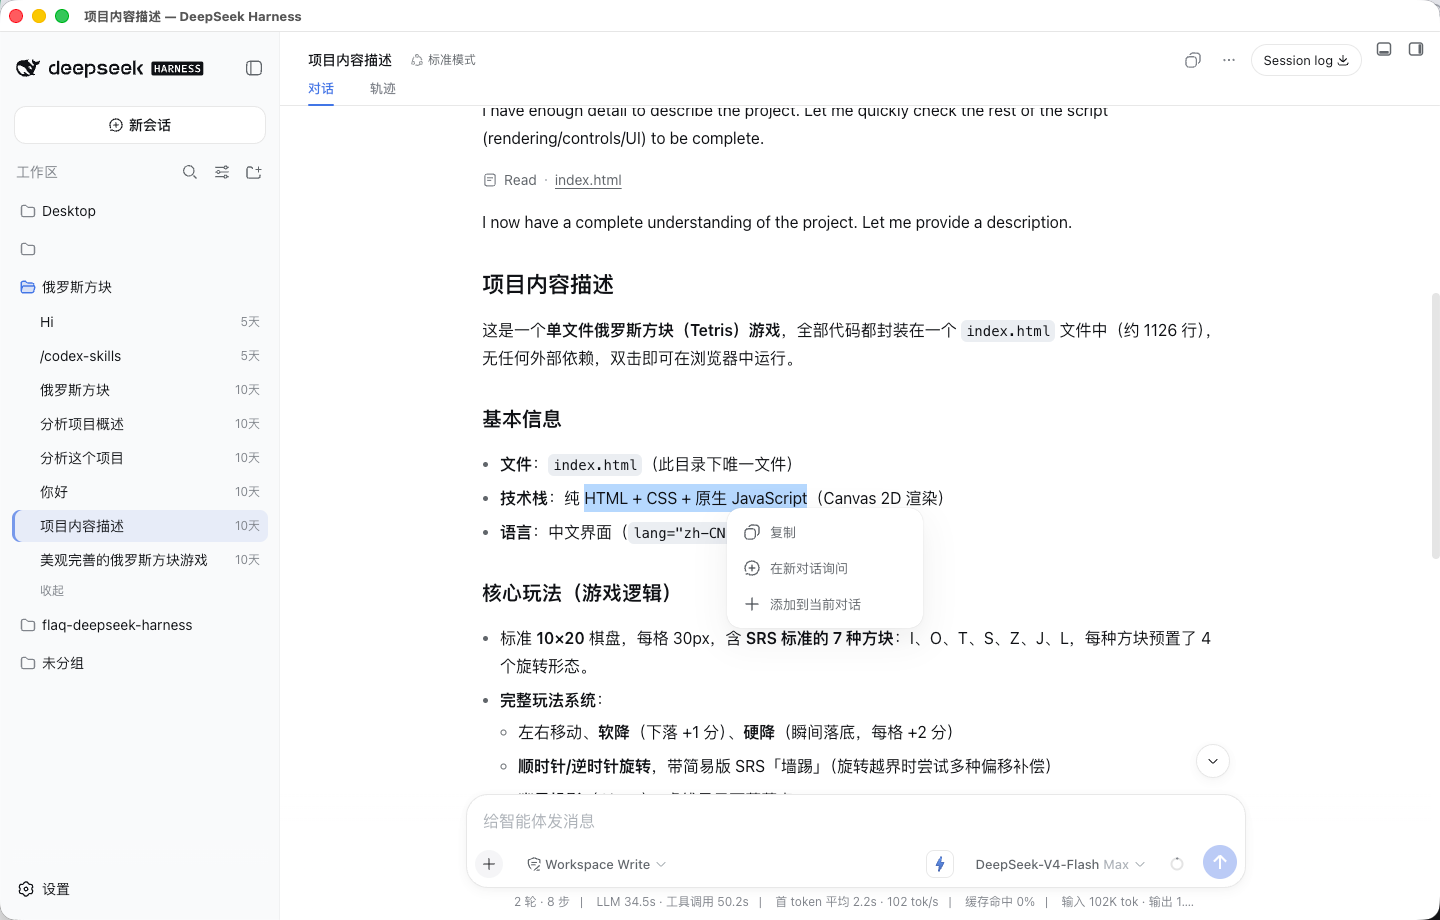This screenshot has width=1440, height=920.
Task: Choose 复制 in the context menu
Action: coord(825,532)
